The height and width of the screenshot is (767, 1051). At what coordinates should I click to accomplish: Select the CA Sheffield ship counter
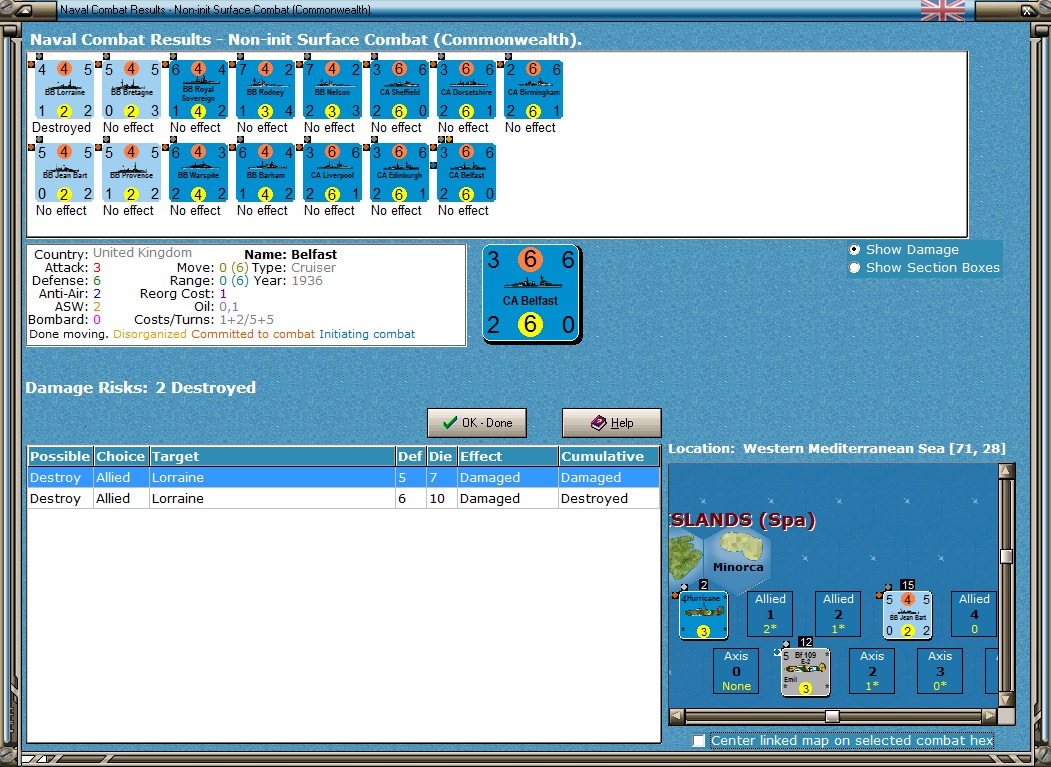pos(399,90)
